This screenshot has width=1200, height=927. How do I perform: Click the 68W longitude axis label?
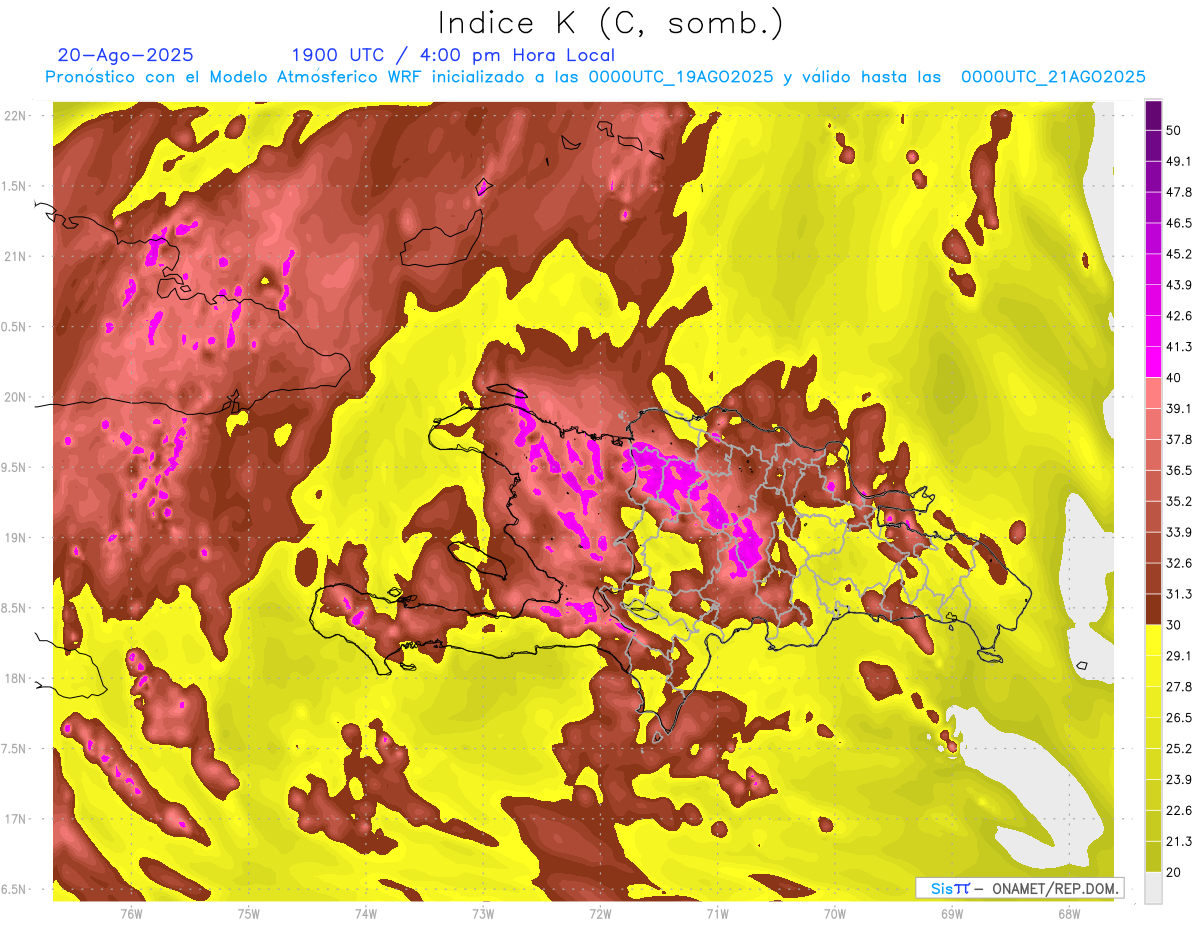[1068, 913]
